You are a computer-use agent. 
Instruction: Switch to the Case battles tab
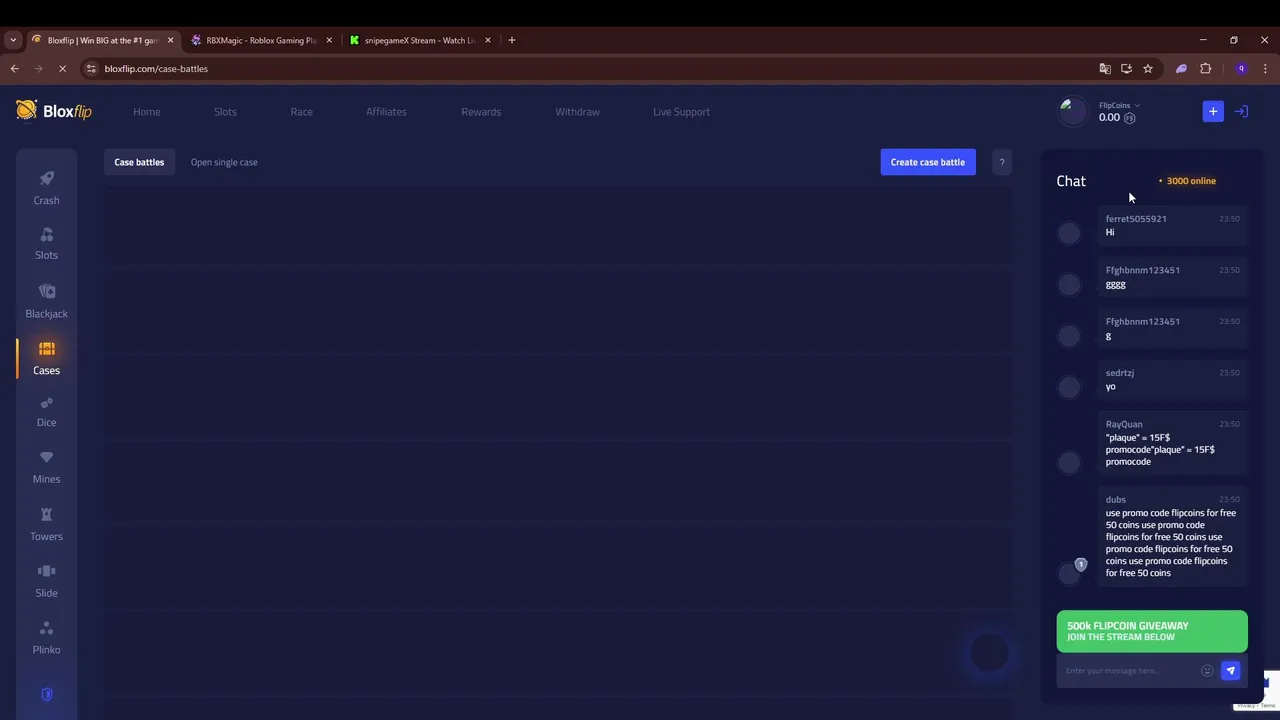pyautogui.click(x=139, y=162)
